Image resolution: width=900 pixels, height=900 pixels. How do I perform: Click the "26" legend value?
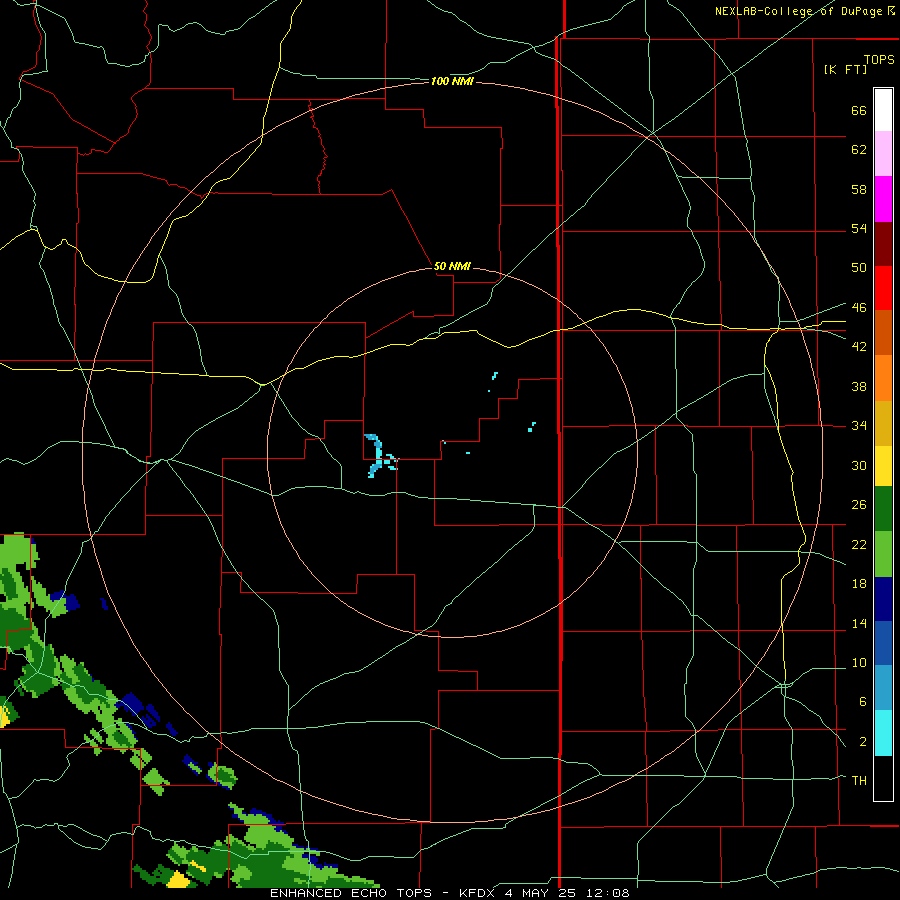(859, 505)
